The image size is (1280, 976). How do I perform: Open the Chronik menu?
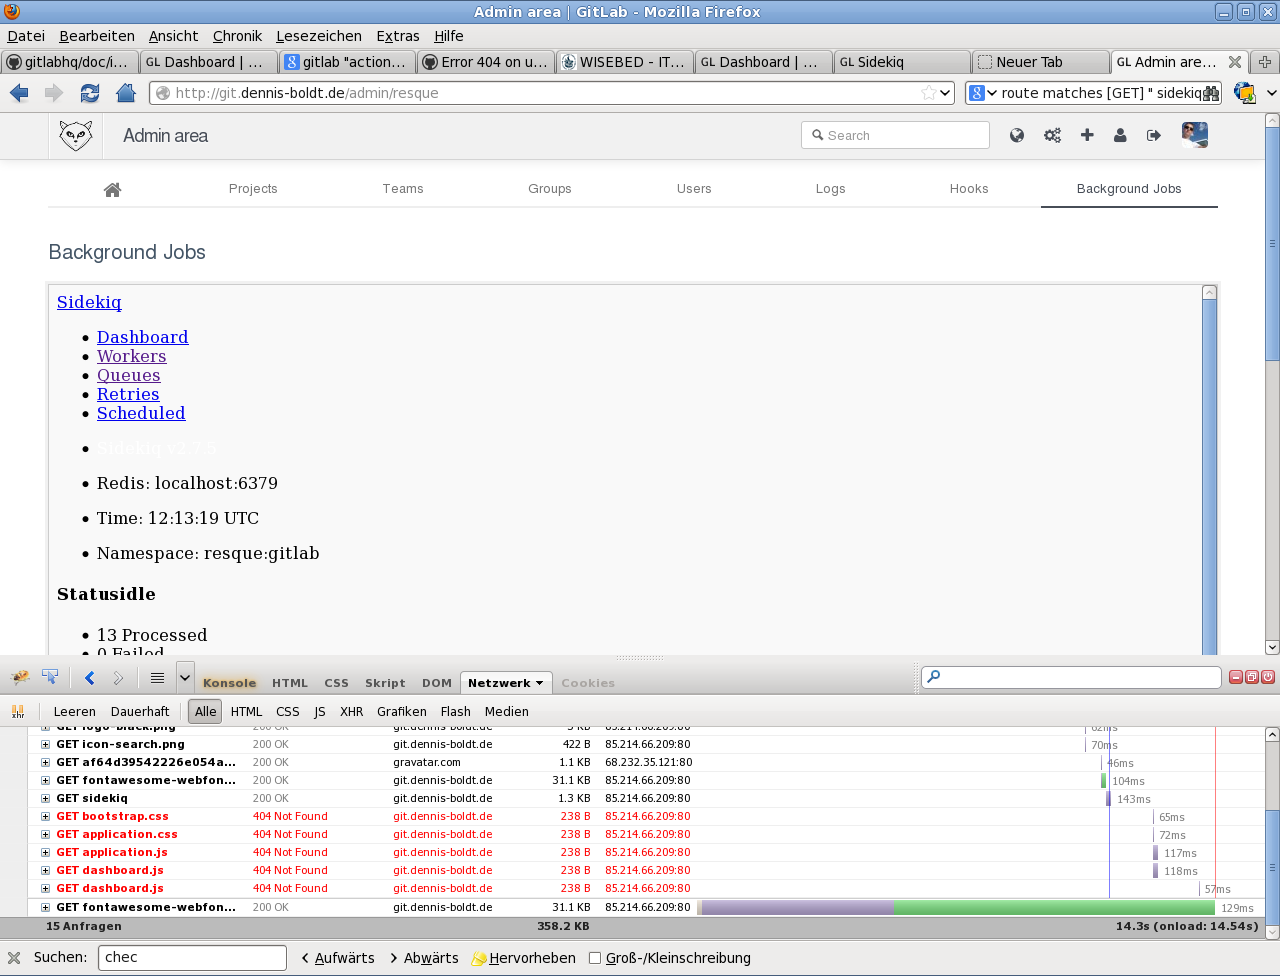pos(237,36)
